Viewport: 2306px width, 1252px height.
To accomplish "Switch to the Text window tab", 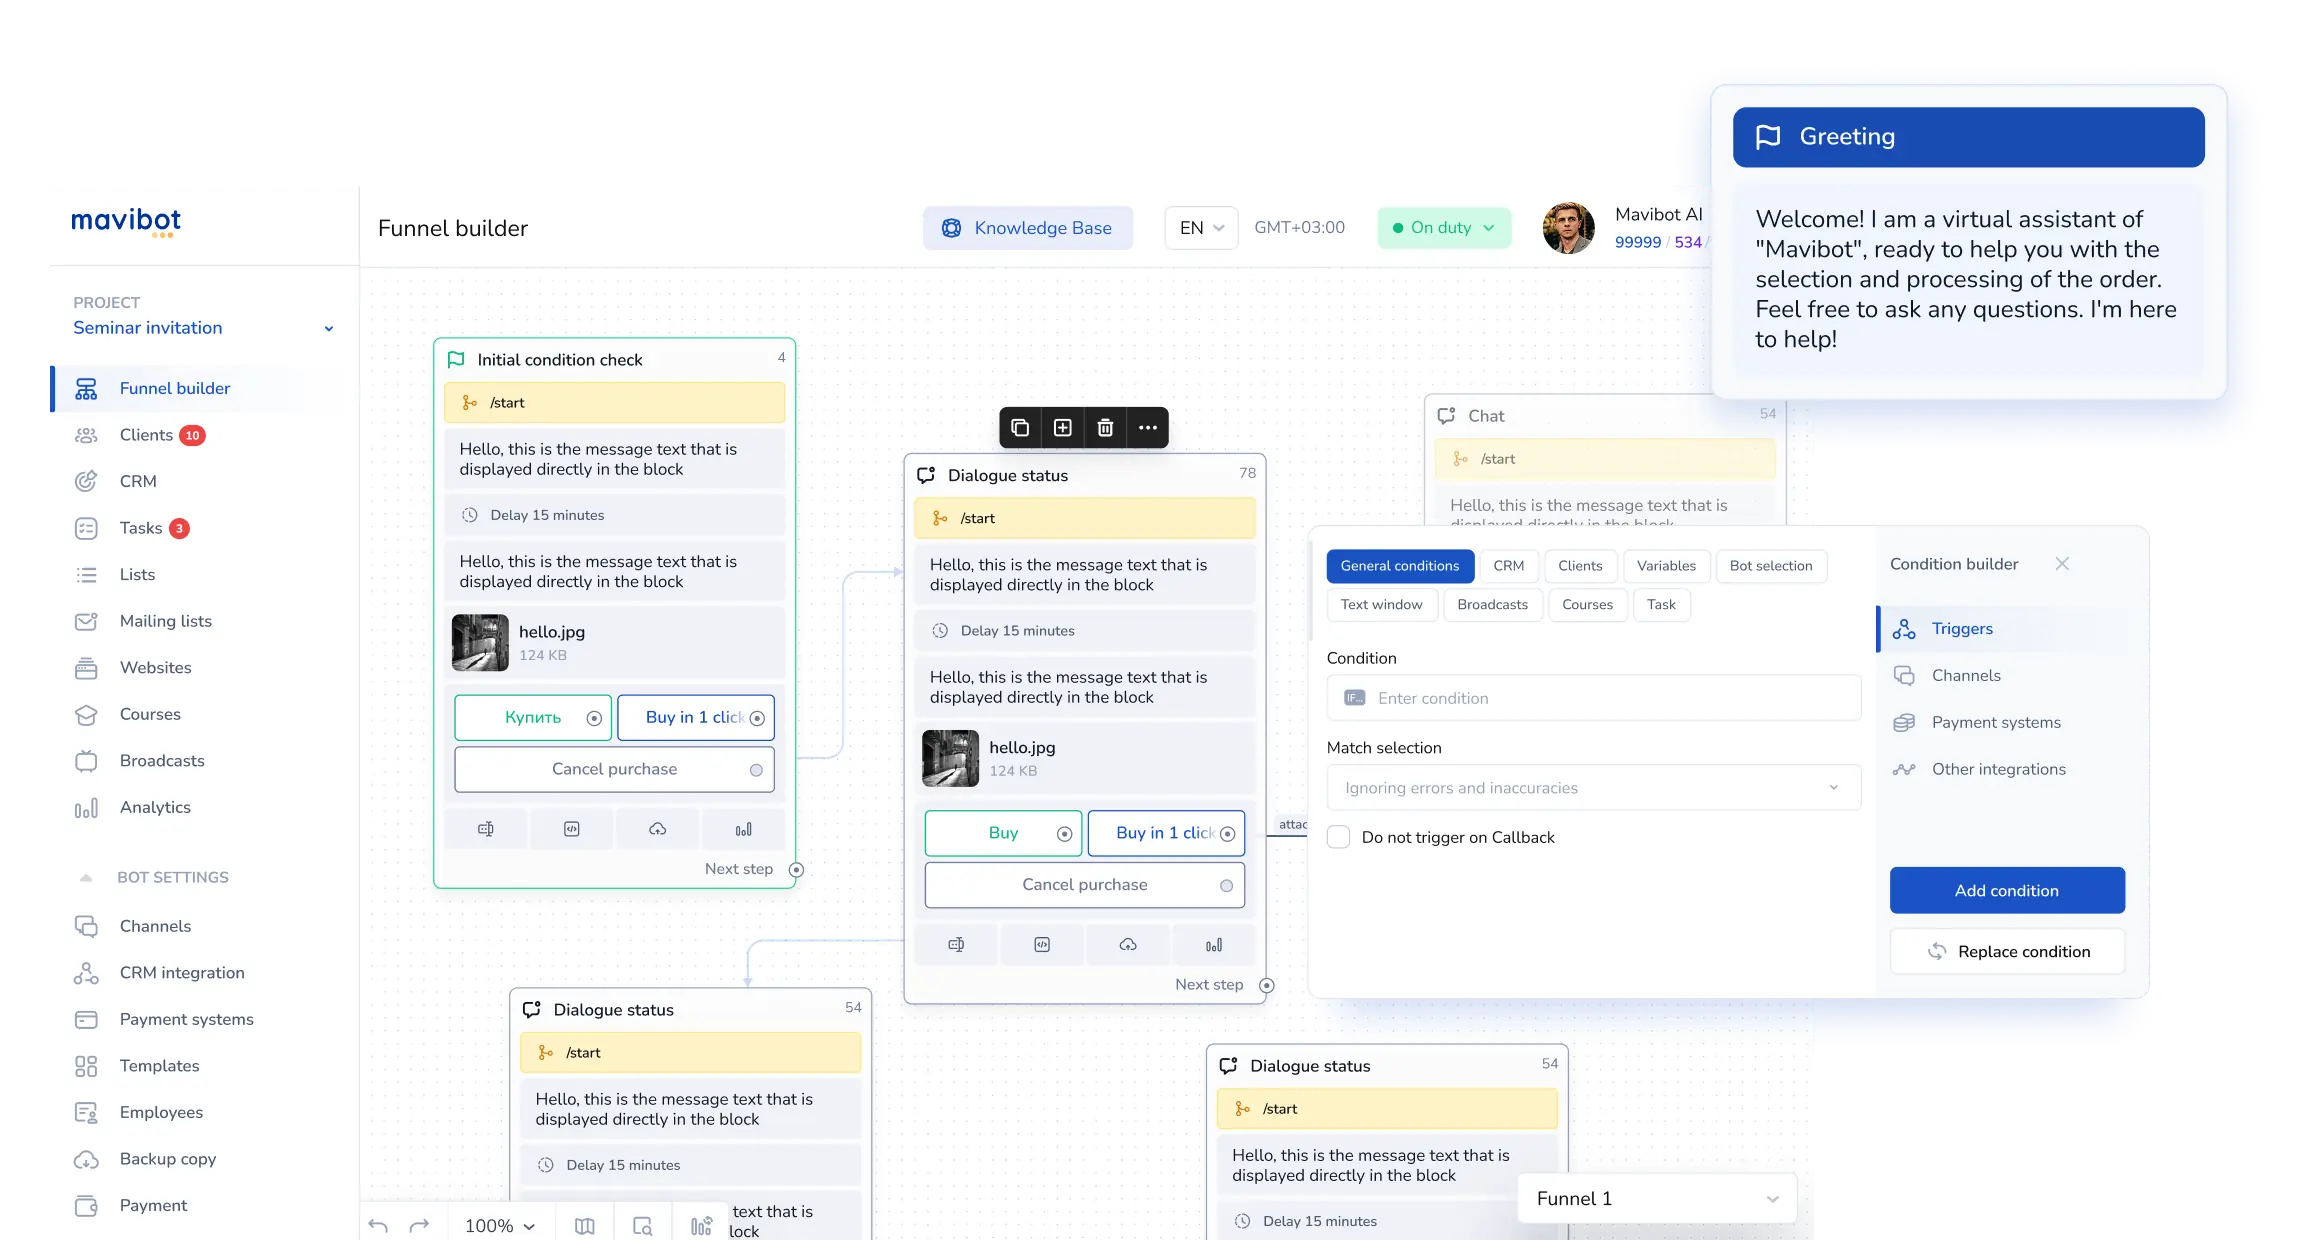I will 1381,605.
